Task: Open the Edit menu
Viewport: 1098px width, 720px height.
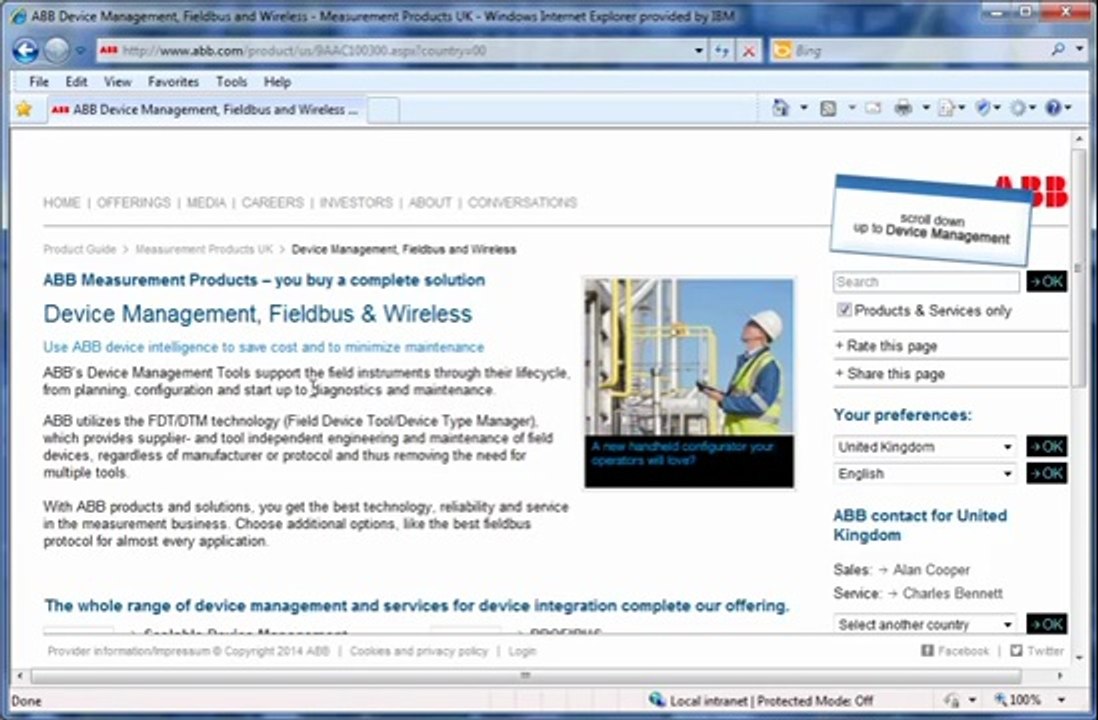Action: tap(76, 82)
